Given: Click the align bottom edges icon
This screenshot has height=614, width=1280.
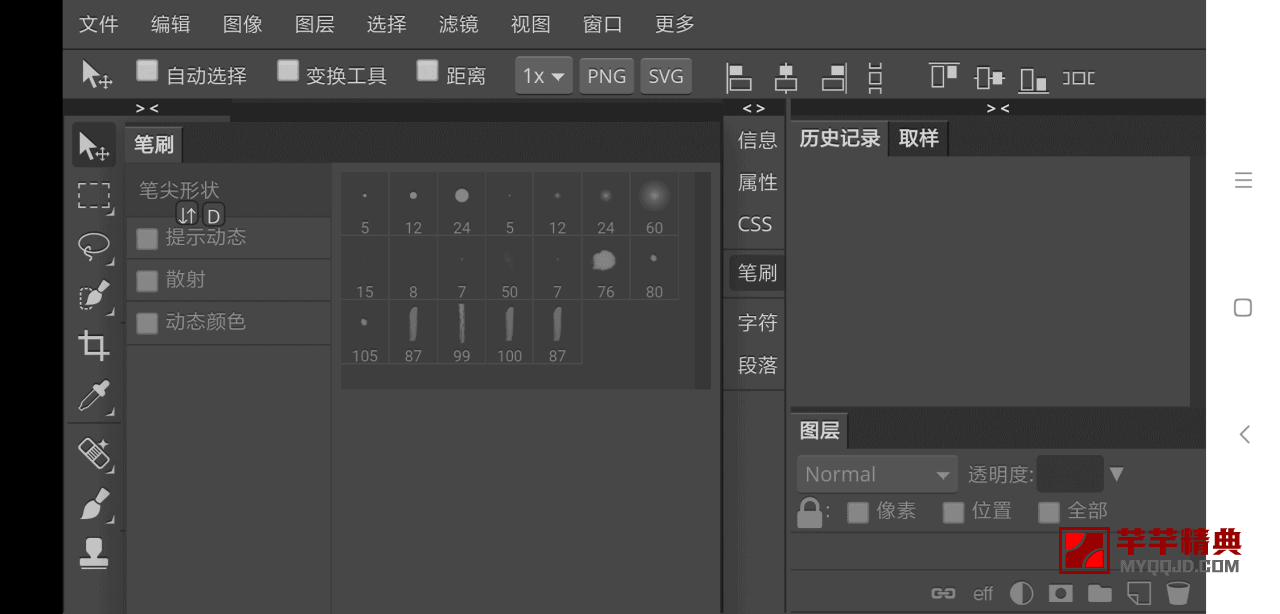Looking at the screenshot, I should 1034,79.
